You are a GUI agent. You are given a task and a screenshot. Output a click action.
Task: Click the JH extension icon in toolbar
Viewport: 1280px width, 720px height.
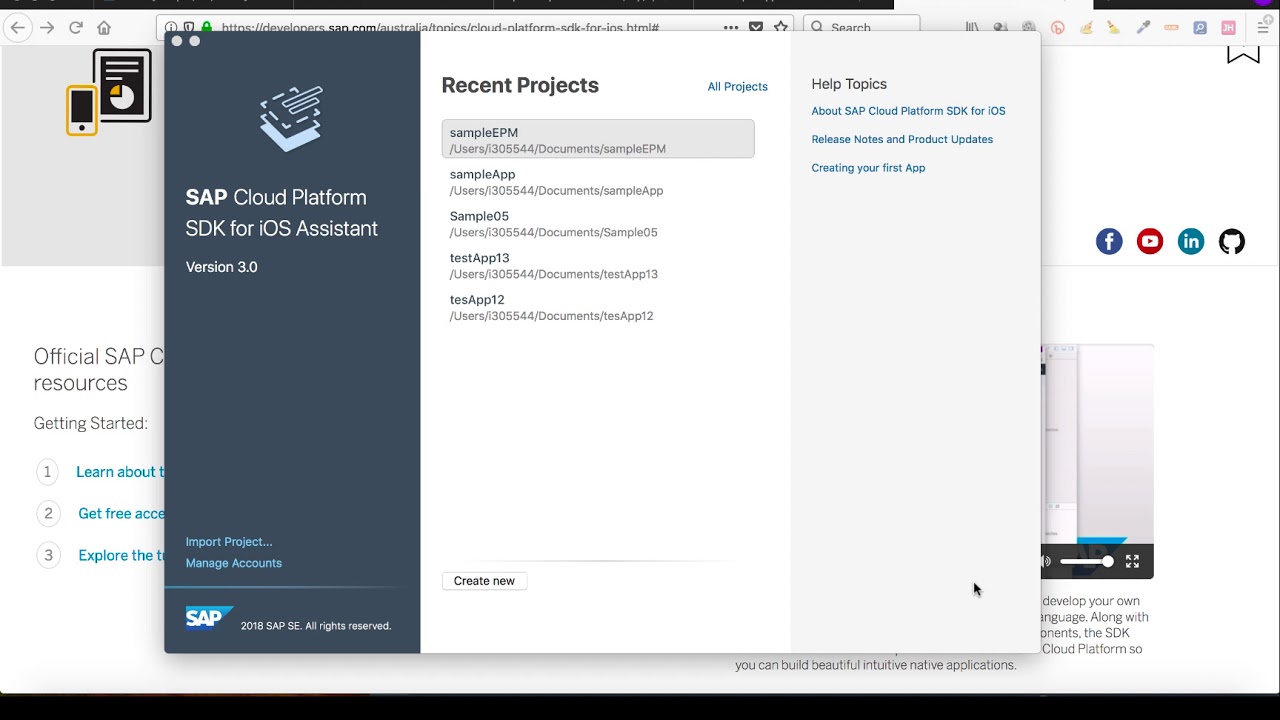click(1228, 28)
